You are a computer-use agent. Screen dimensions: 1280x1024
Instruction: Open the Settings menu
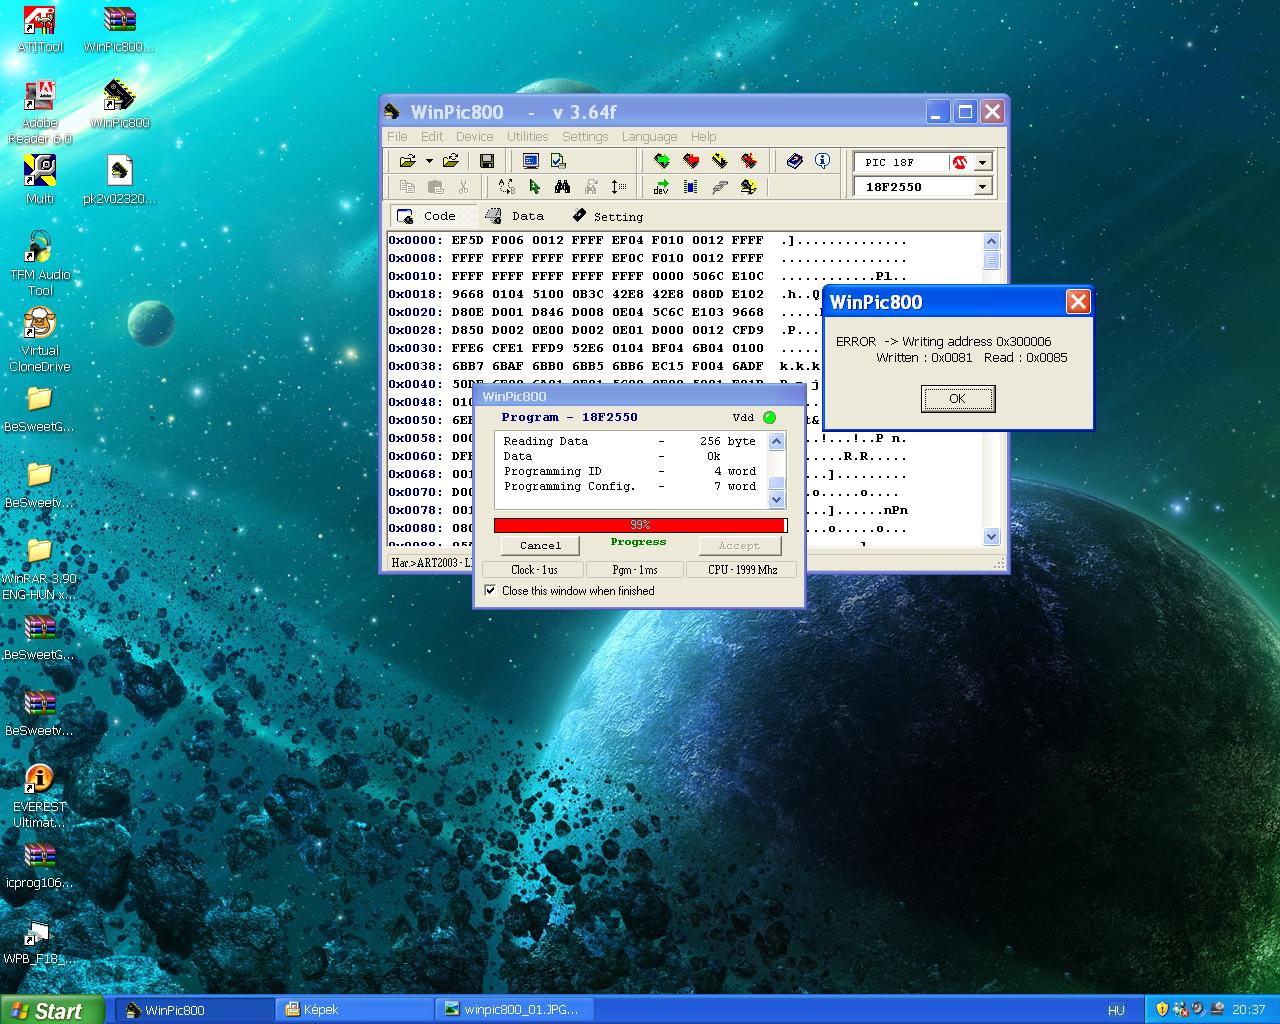585,137
